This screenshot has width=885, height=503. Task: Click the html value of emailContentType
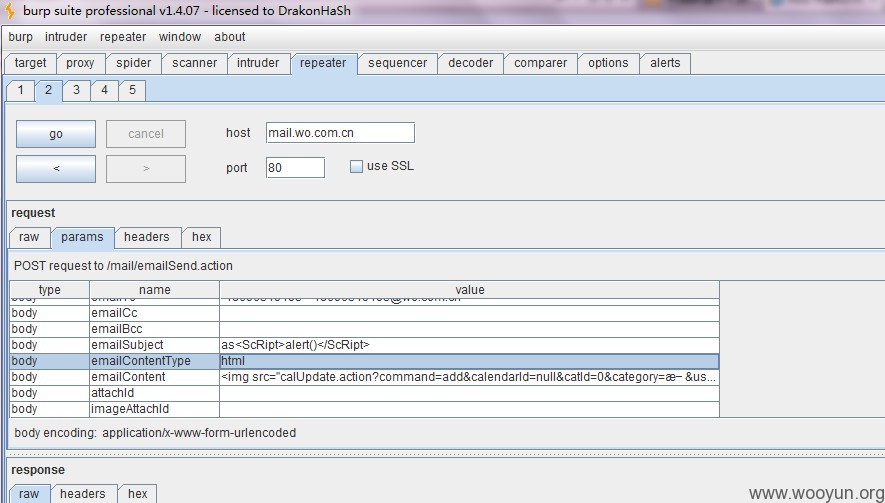[470, 361]
